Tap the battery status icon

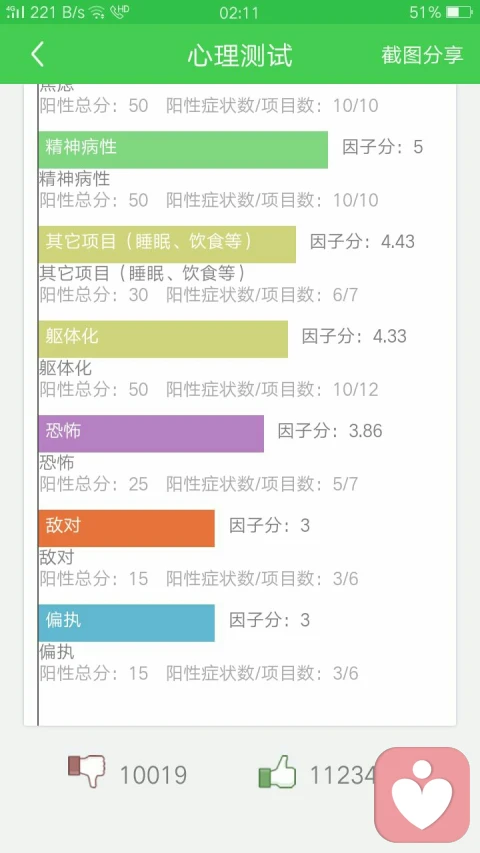click(x=458, y=12)
